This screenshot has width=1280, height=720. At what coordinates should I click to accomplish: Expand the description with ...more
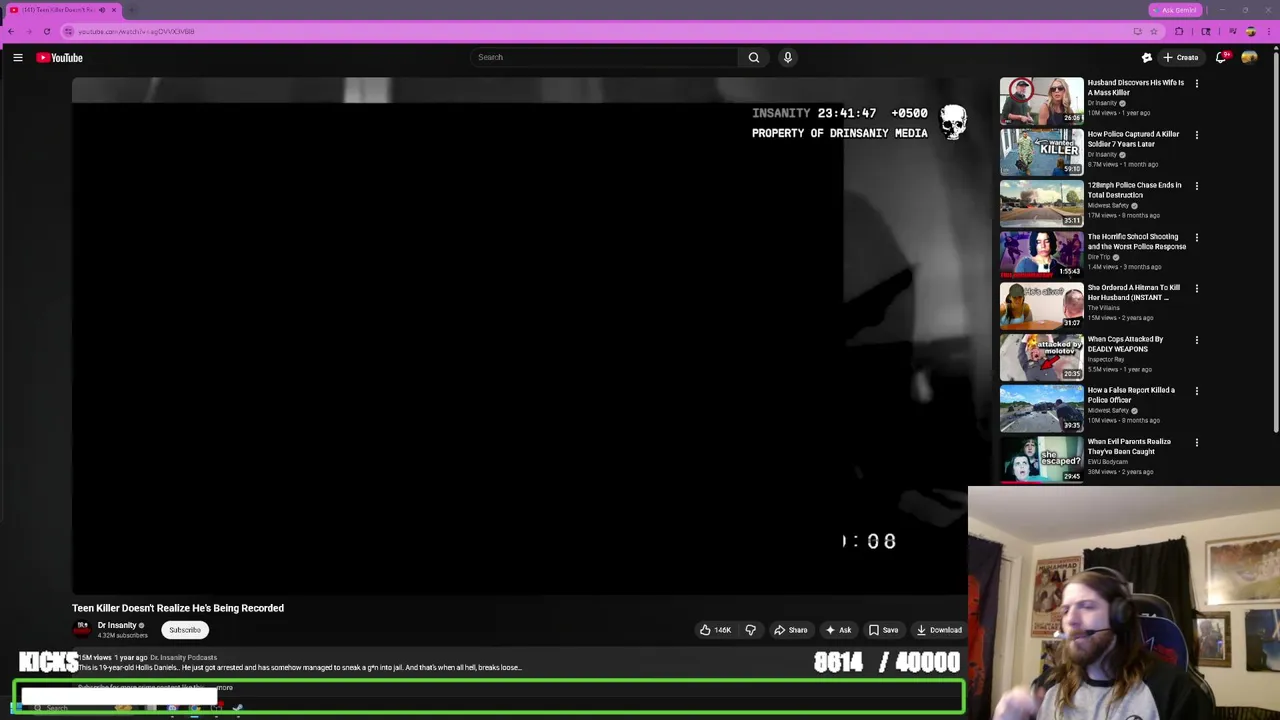coord(225,688)
